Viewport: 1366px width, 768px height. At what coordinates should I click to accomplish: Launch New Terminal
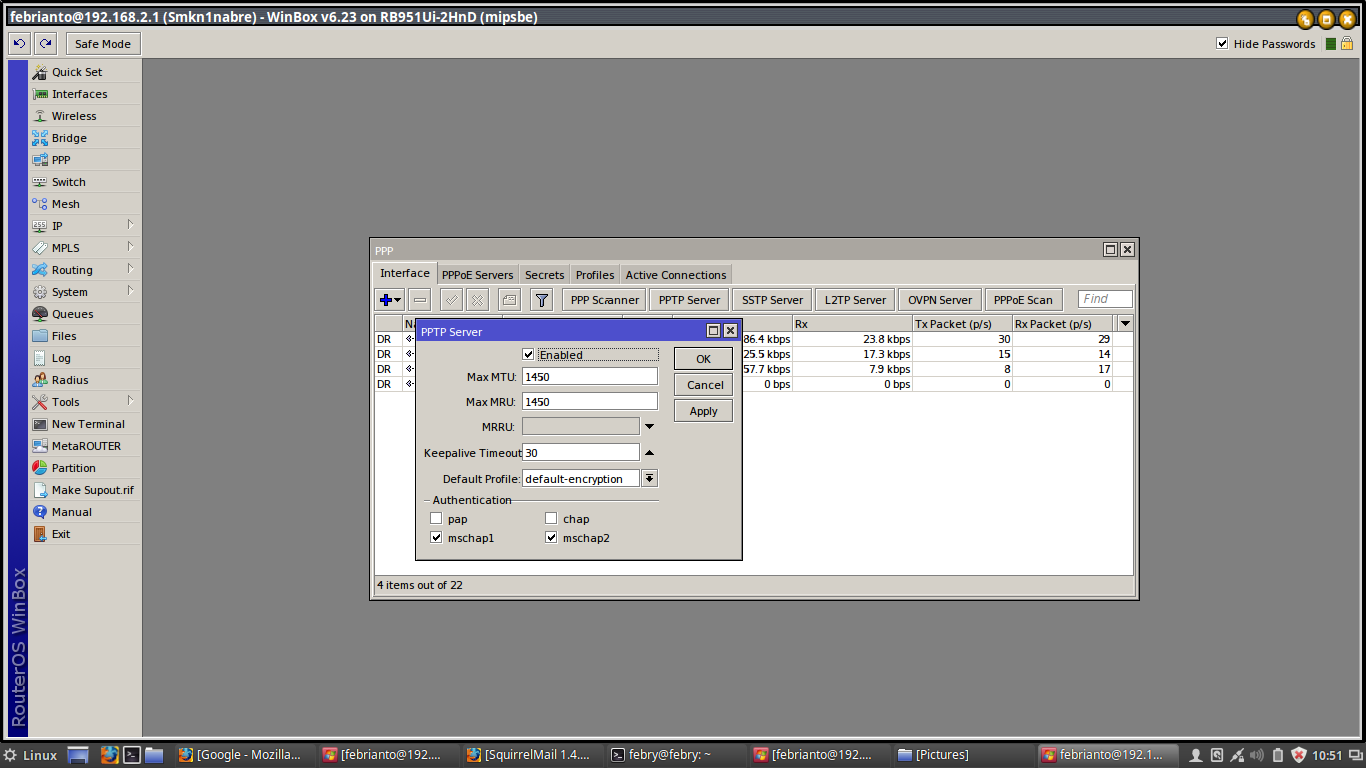[x=84, y=424]
